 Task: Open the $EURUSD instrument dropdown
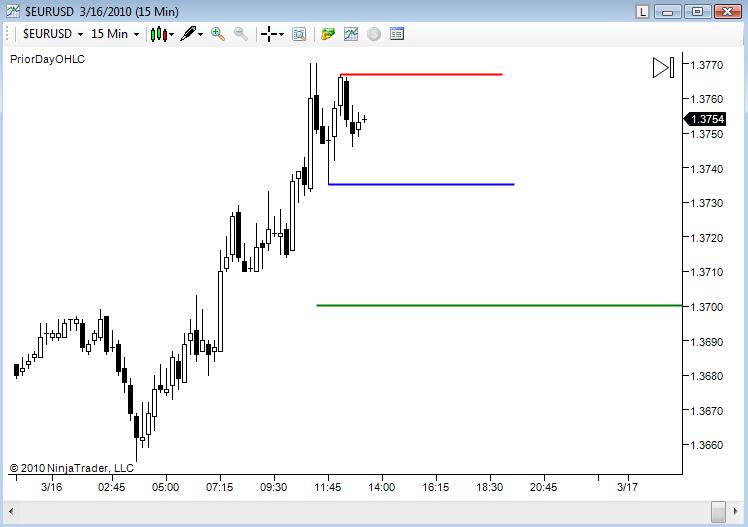click(53, 34)
